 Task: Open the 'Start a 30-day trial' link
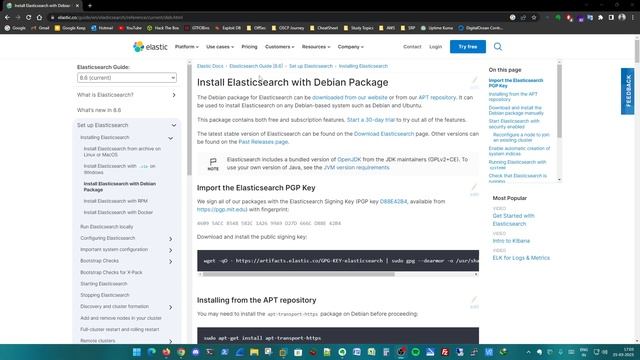click(371, 120)
